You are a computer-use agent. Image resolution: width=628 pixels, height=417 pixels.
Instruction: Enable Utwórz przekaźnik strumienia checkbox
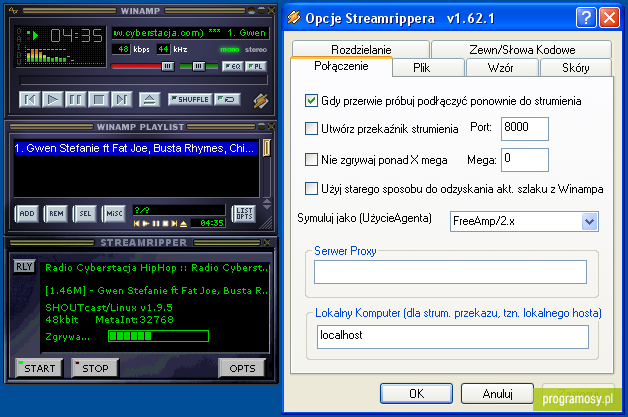[311, 129]
